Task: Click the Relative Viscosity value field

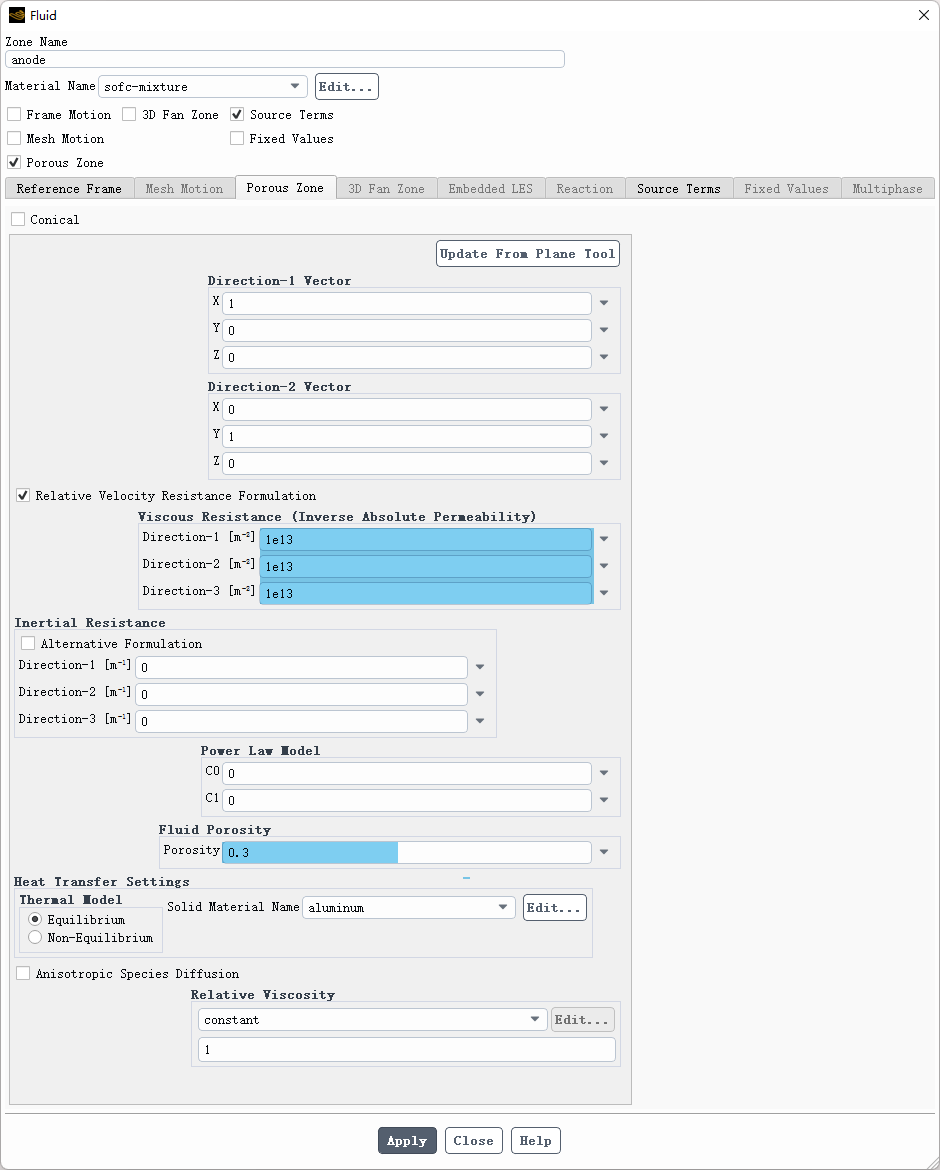Action: coord(407,1049)
